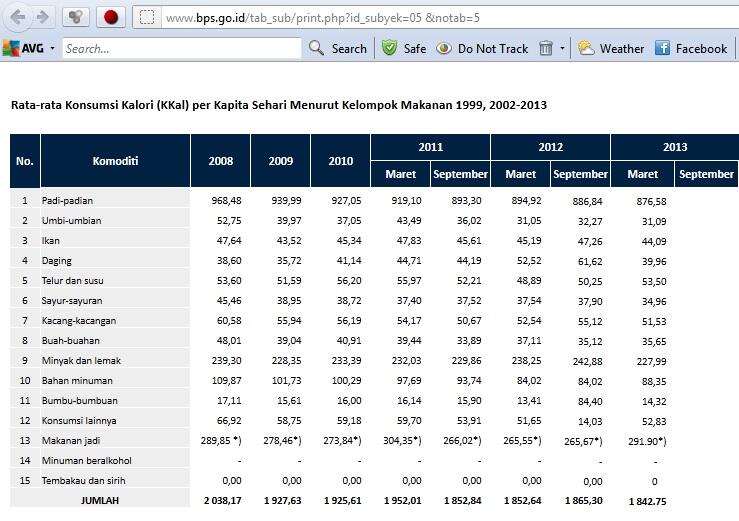This screenshot has width=739, height=521.
Task: Click the Safe toolbar label
Action: point(415,49)
